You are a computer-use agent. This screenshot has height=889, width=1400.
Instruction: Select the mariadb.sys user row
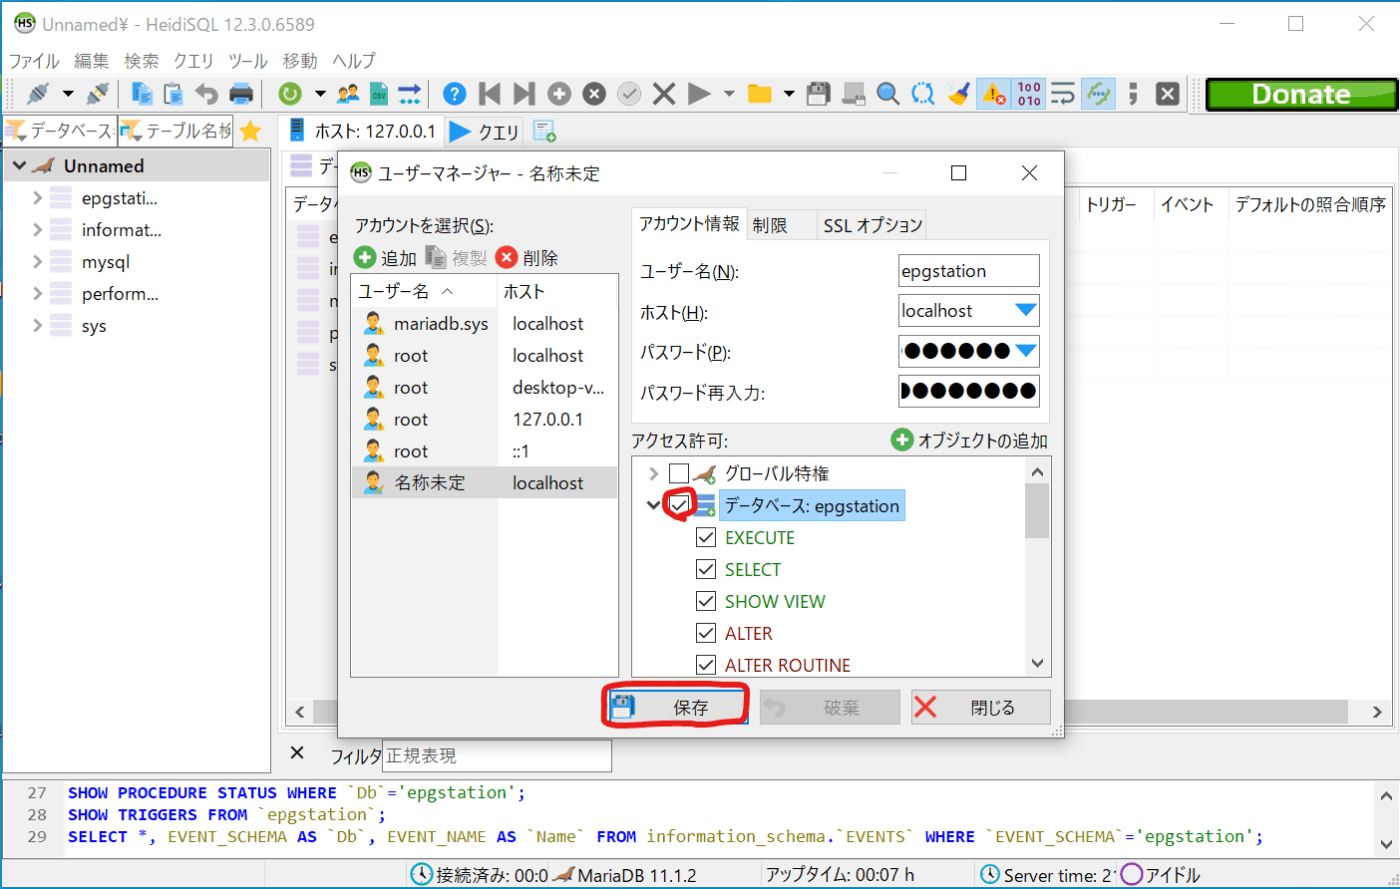485,324
